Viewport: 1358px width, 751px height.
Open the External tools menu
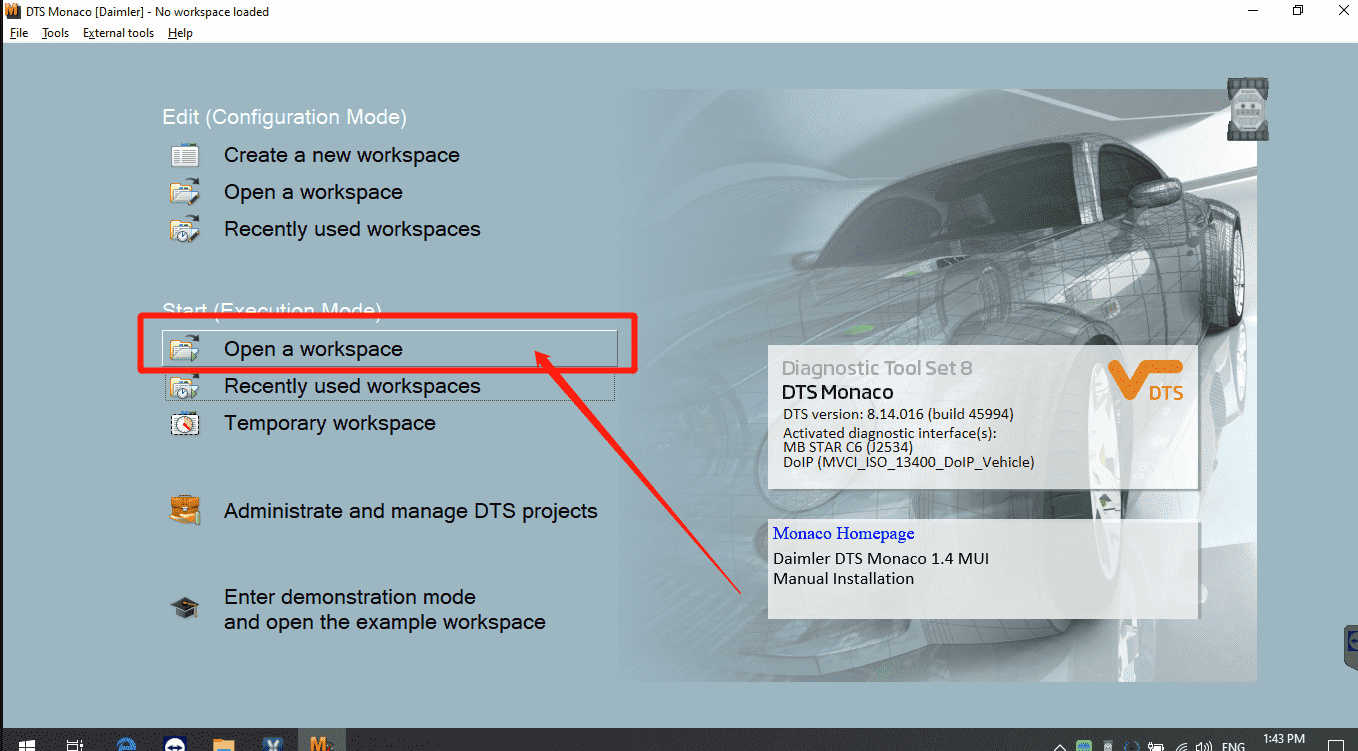[118, 32]
